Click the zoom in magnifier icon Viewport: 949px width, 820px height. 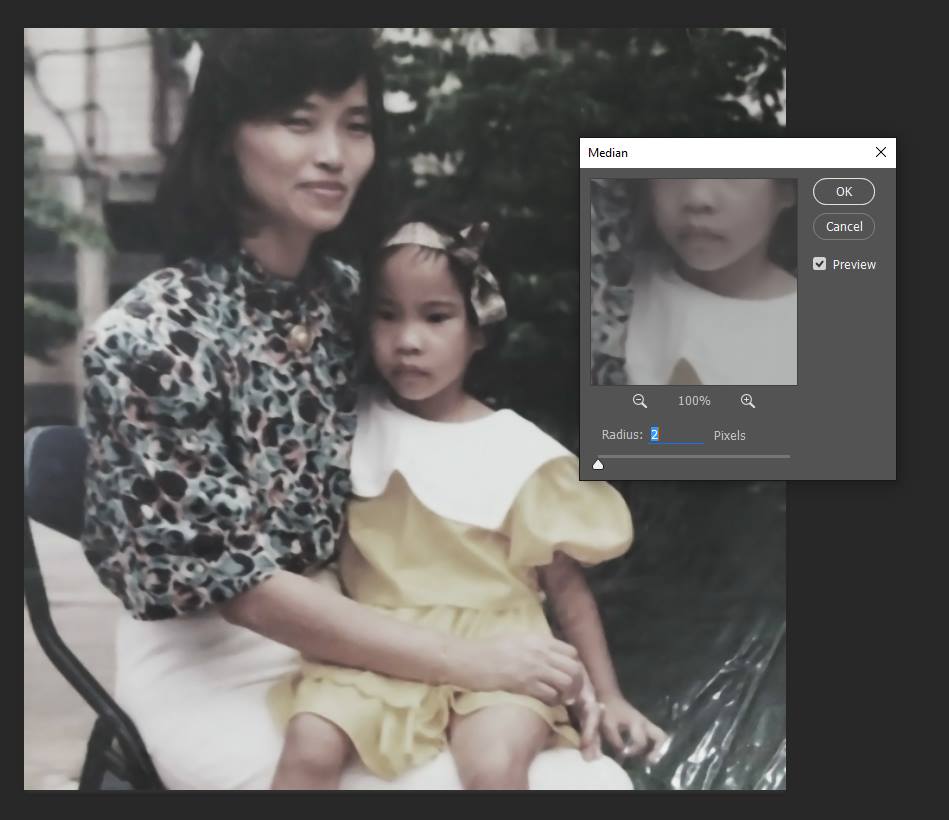747,401
